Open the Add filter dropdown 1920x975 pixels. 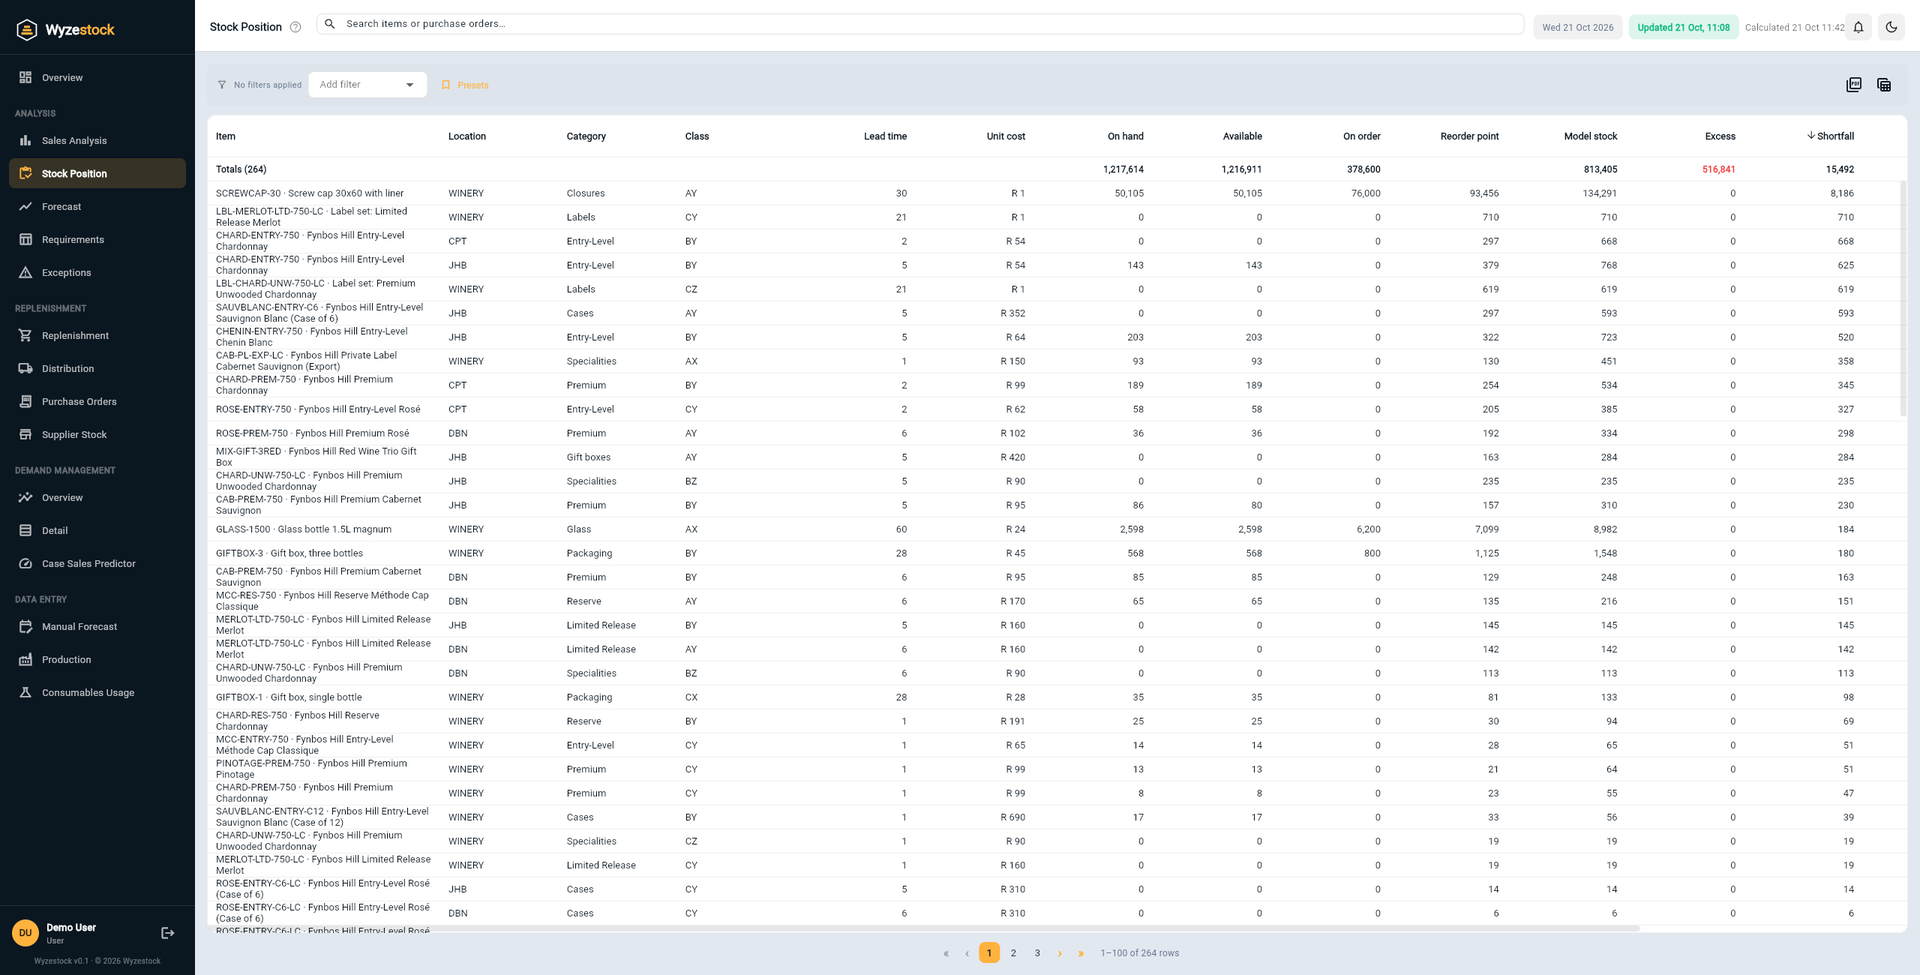pos(367,85)
